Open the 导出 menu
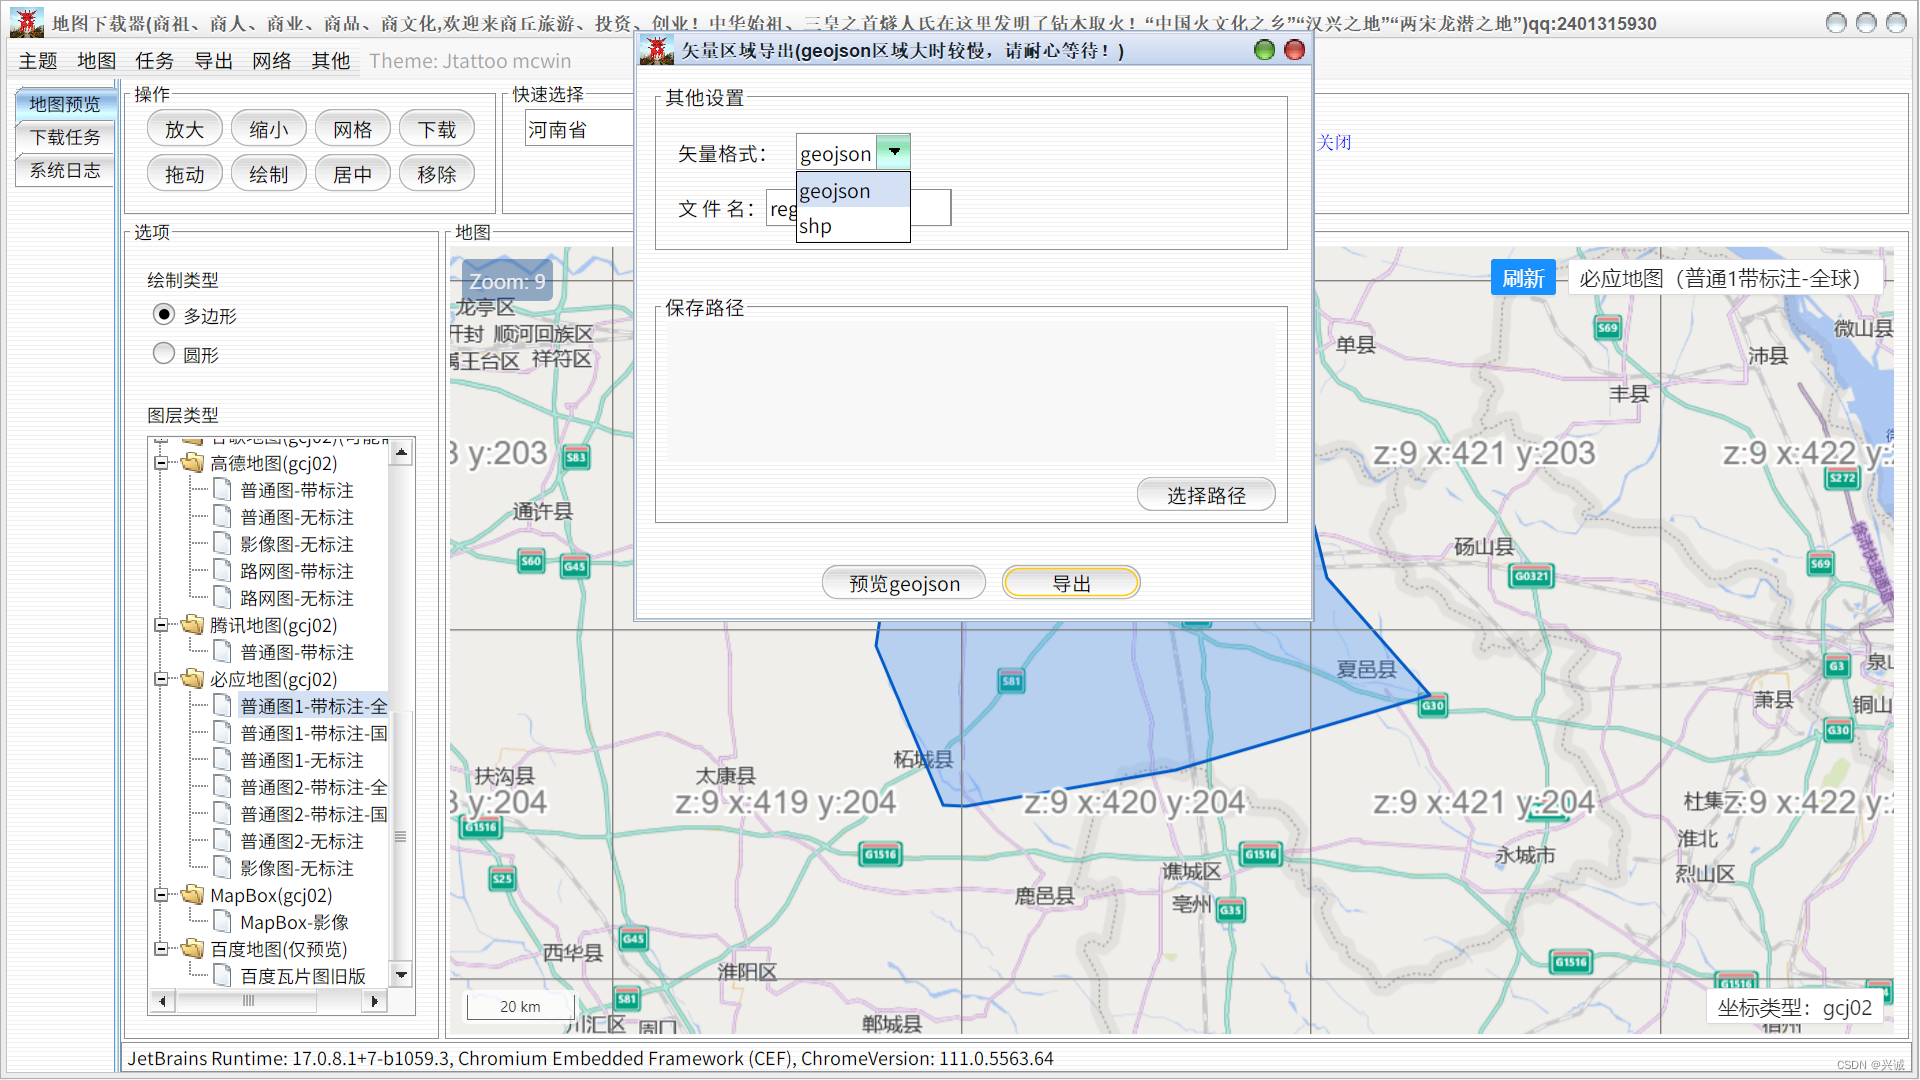The width and height of the screenshot is (1920, 1080). (213, 61)
